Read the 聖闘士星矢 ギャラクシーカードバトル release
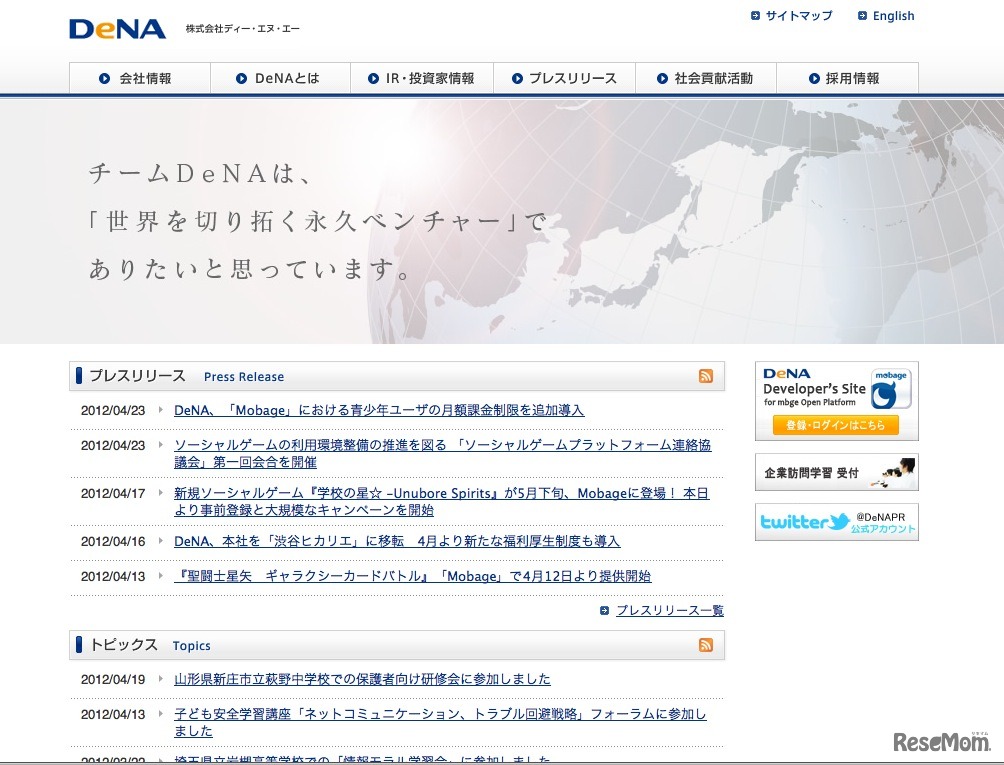Viewport: 1004px width, 765px height. 412,576
